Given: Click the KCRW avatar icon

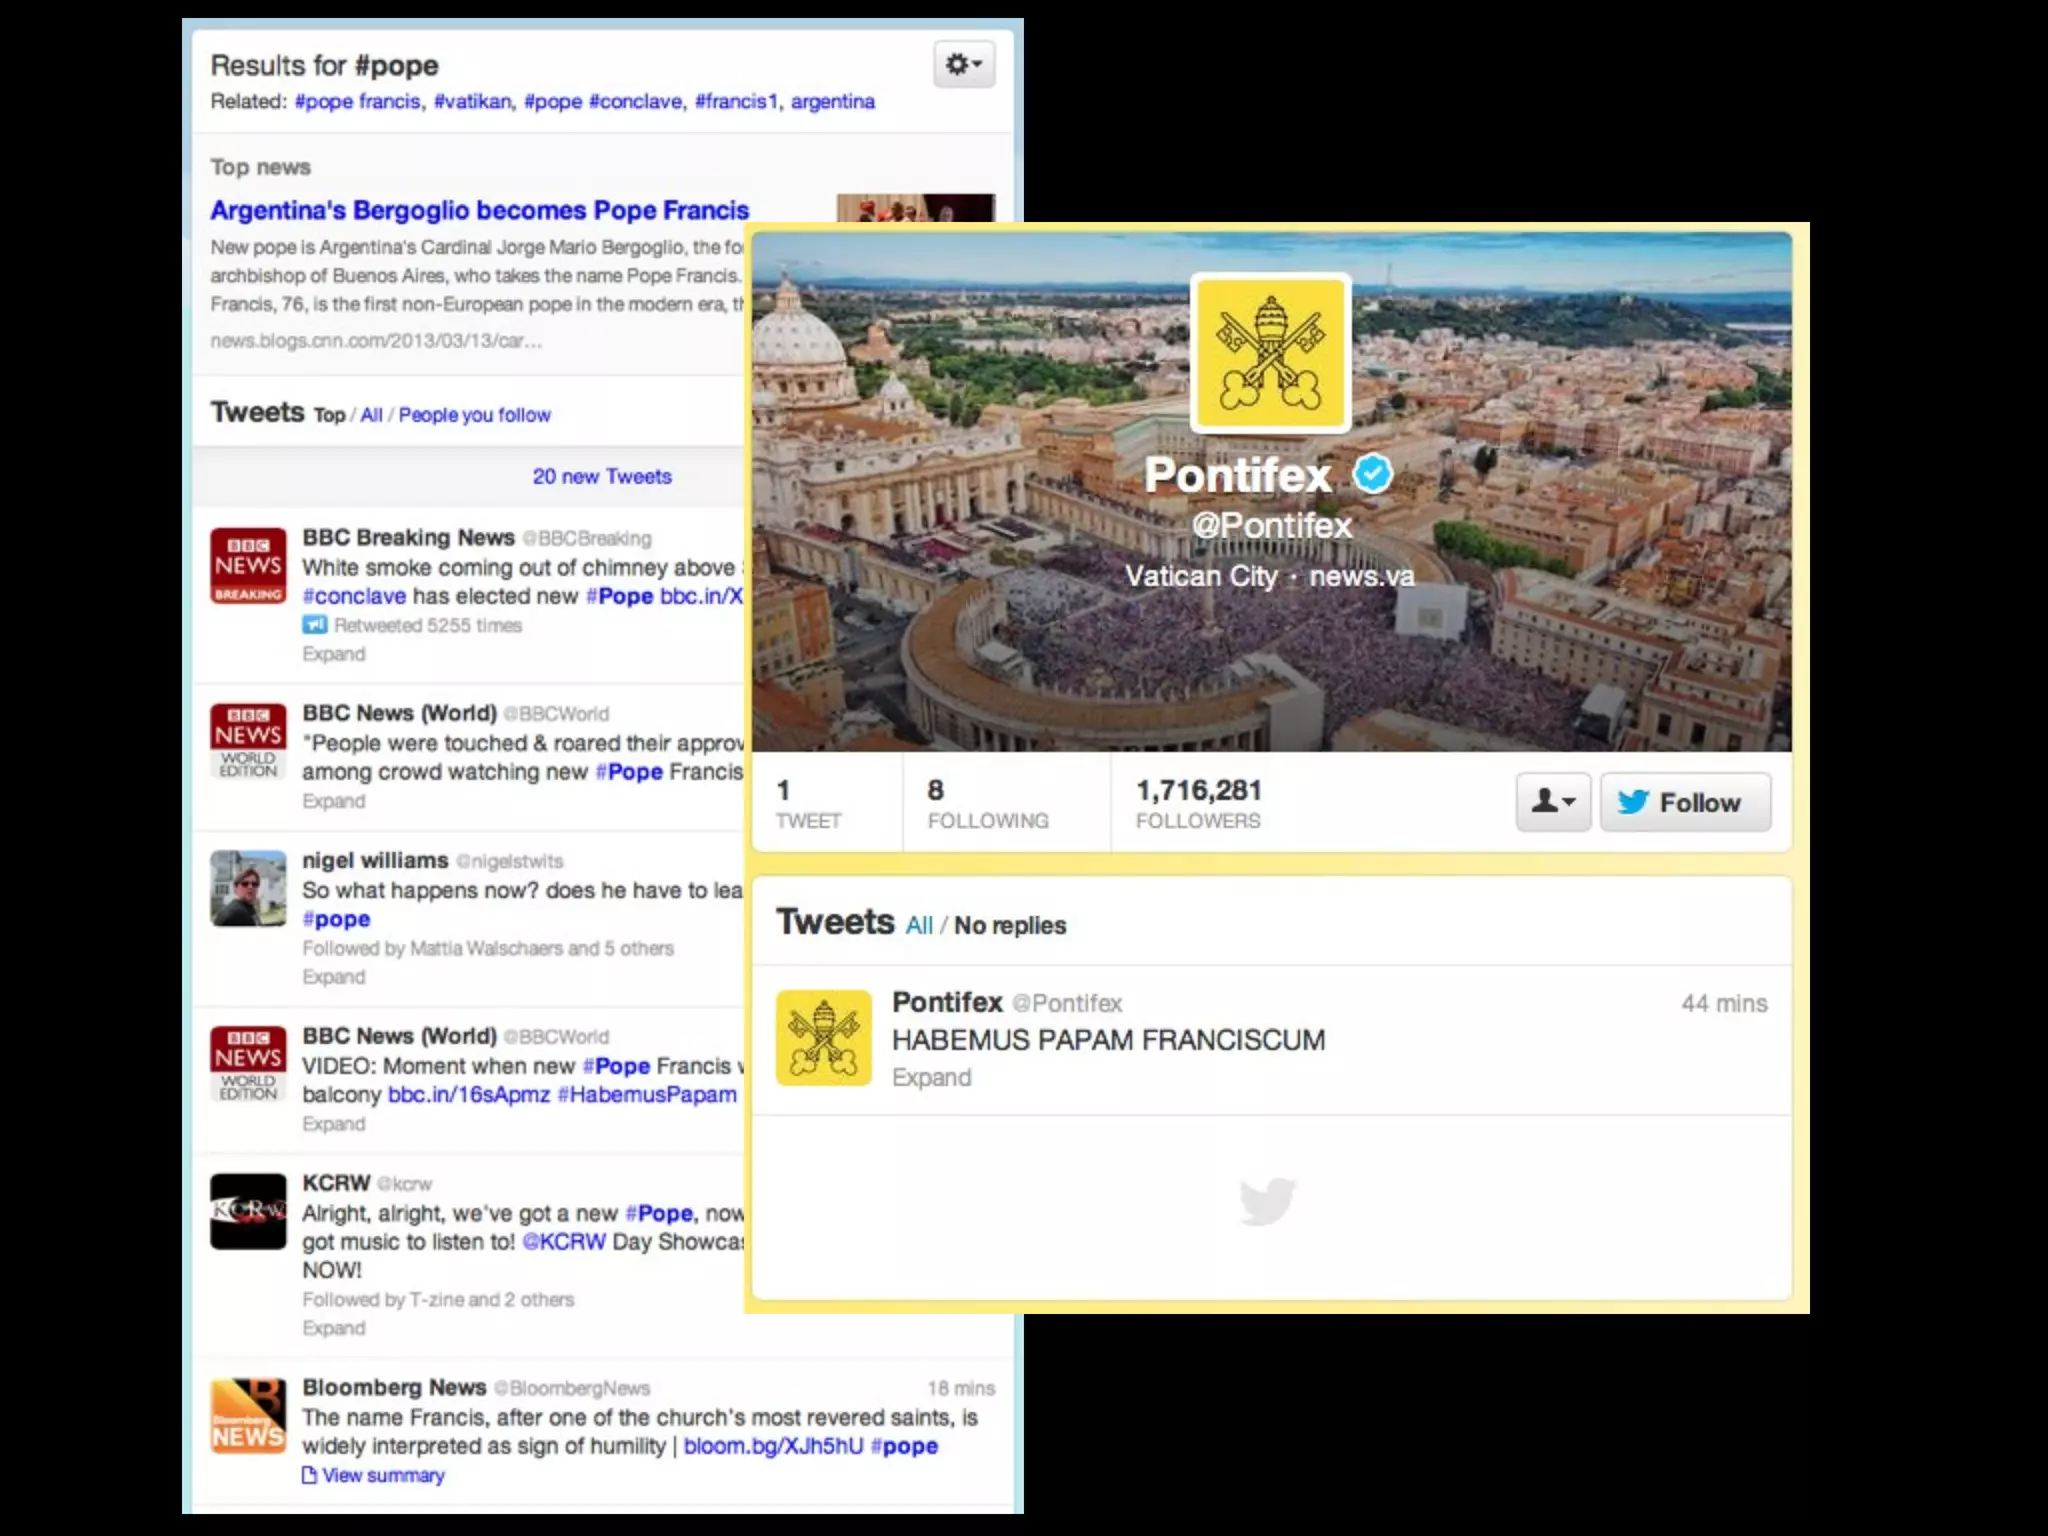Looking at the screenshot, I should click(x=248, y=1211).
